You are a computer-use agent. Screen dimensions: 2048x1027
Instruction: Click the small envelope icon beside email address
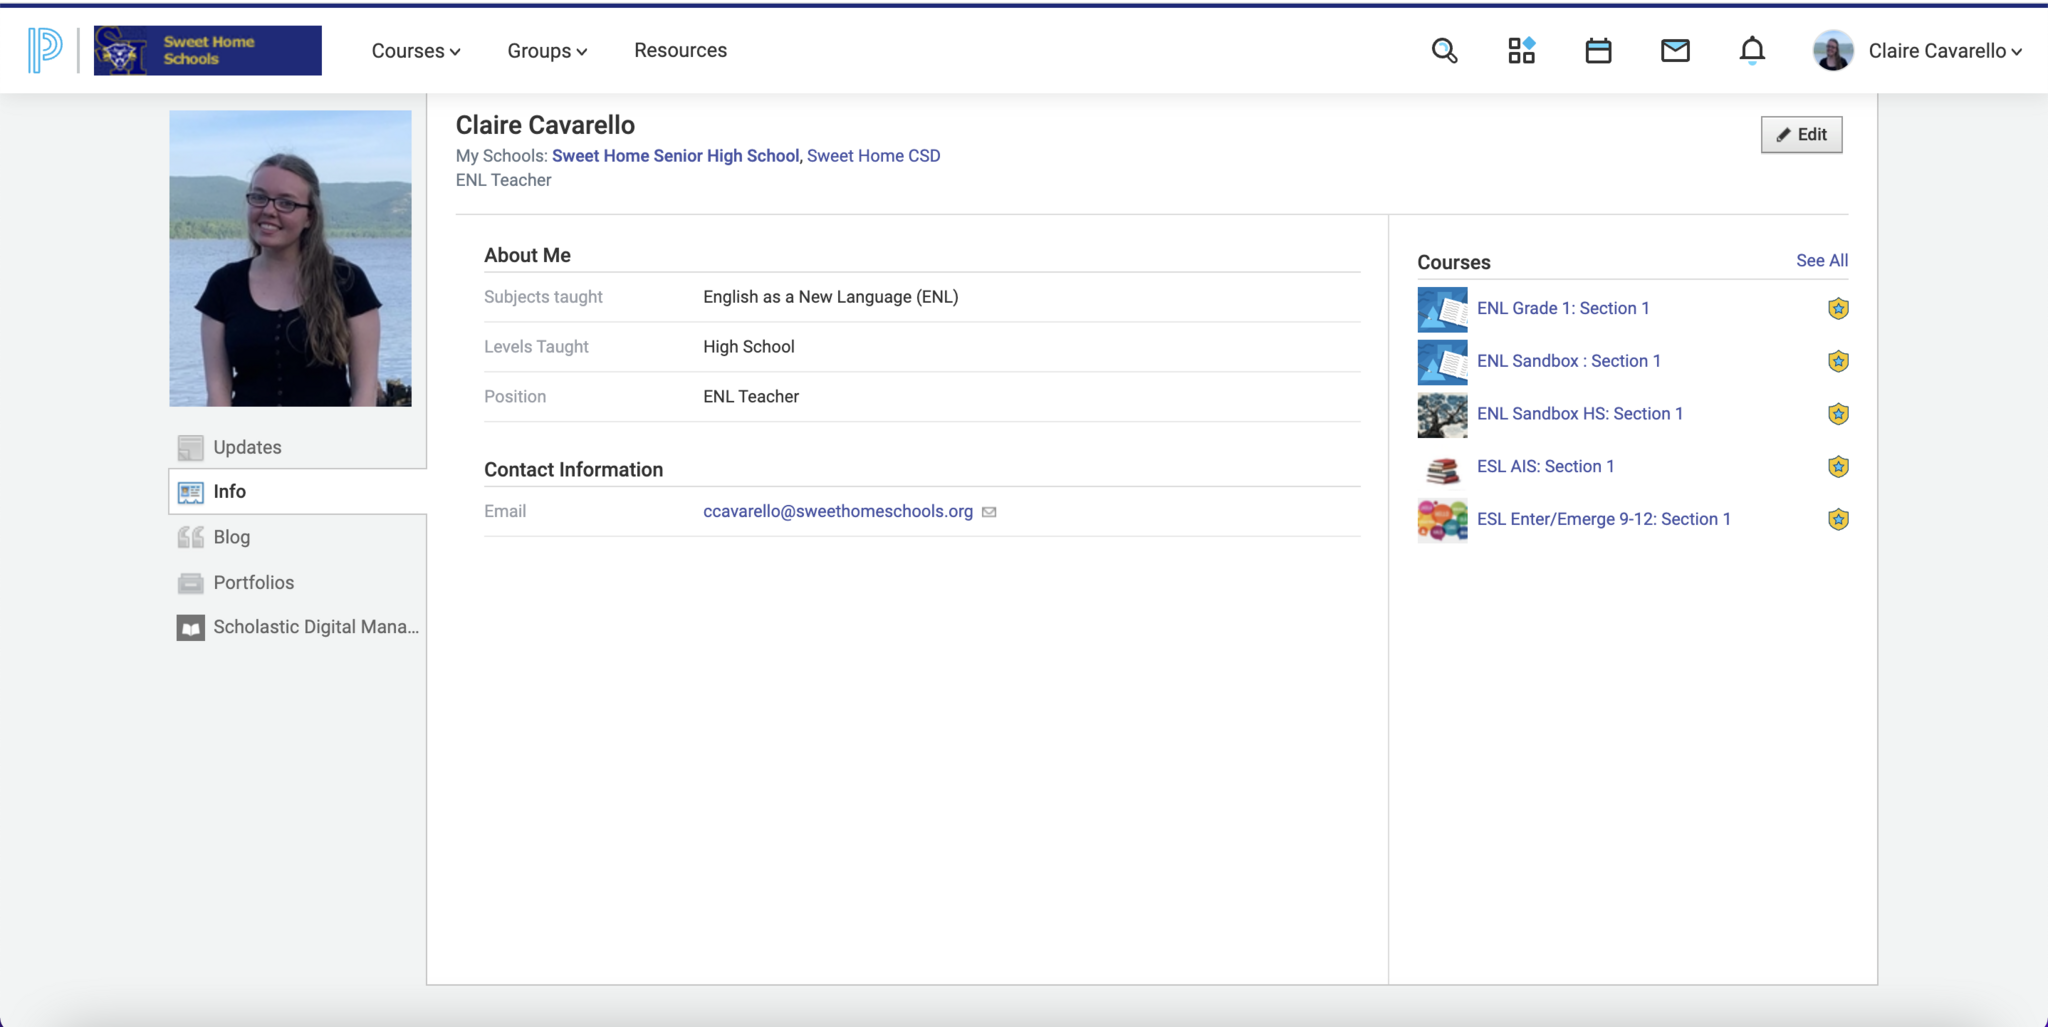(989, 512)
